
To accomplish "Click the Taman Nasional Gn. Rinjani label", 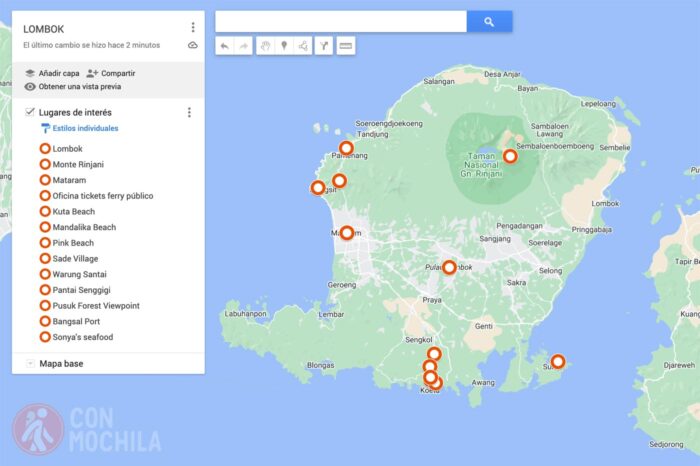I will 481,165.
